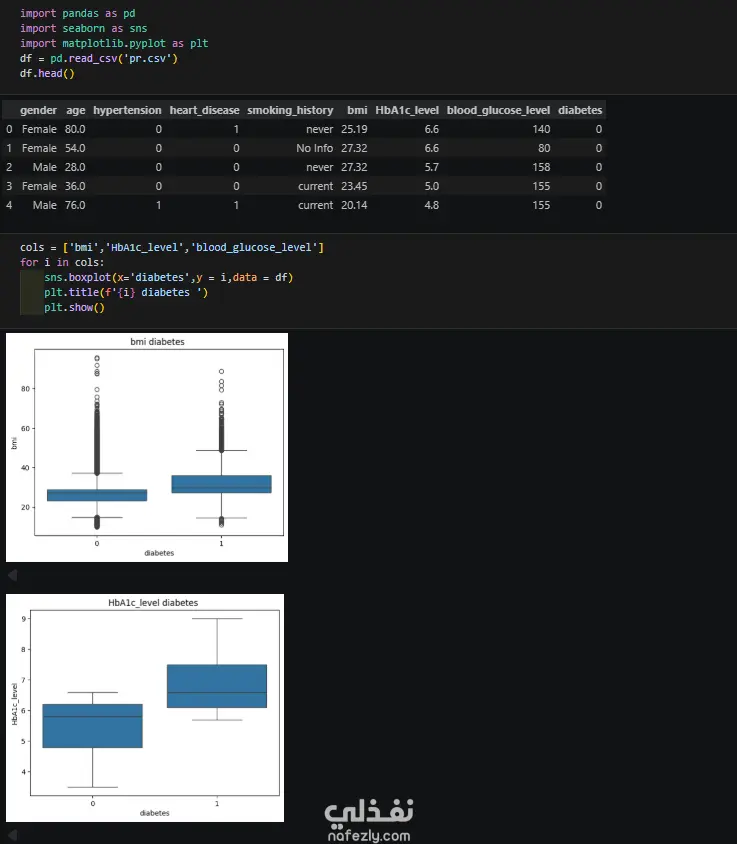The height and width of the screenshot is (844, 737).
Task: Click the plt.show() line in second cell
Action: (74, 307)
